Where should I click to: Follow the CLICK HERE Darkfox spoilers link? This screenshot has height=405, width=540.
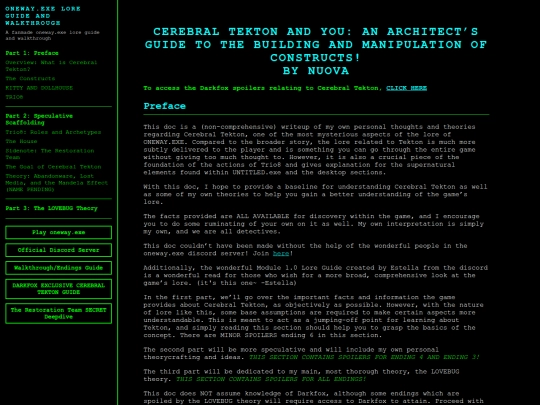pos(406,88)
